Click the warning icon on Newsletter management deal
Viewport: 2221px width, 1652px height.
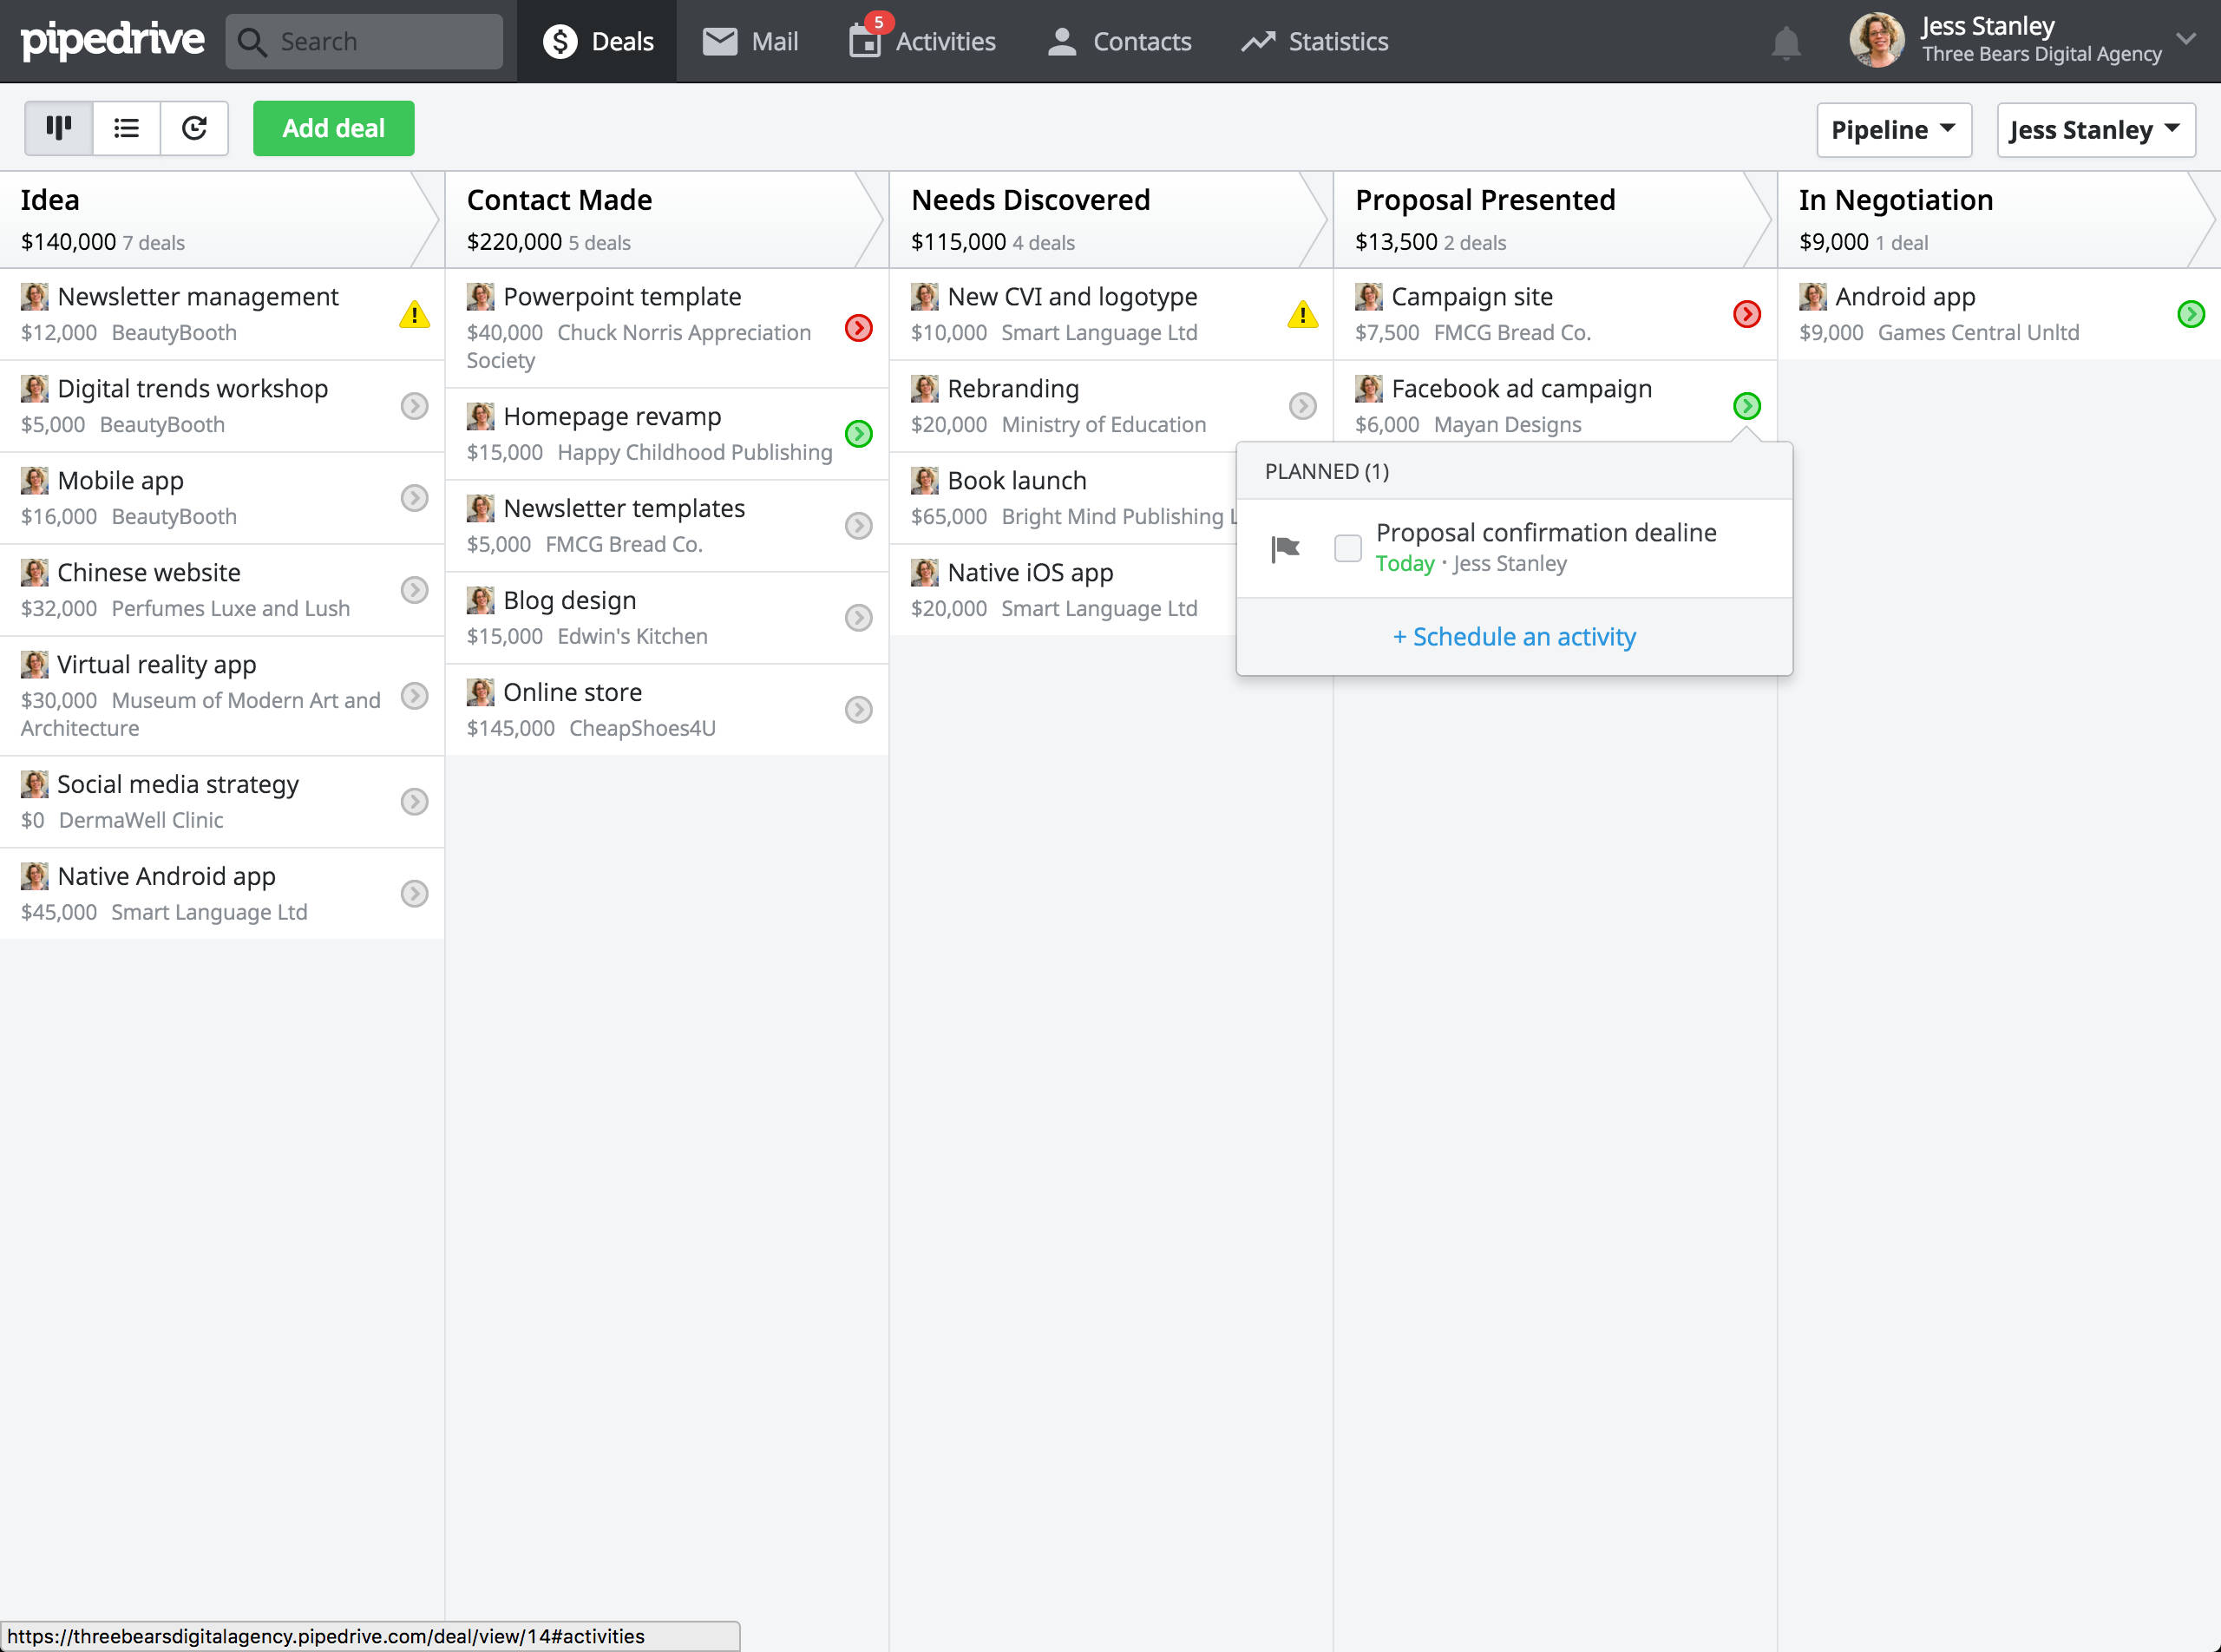click(x=413, y=314)
